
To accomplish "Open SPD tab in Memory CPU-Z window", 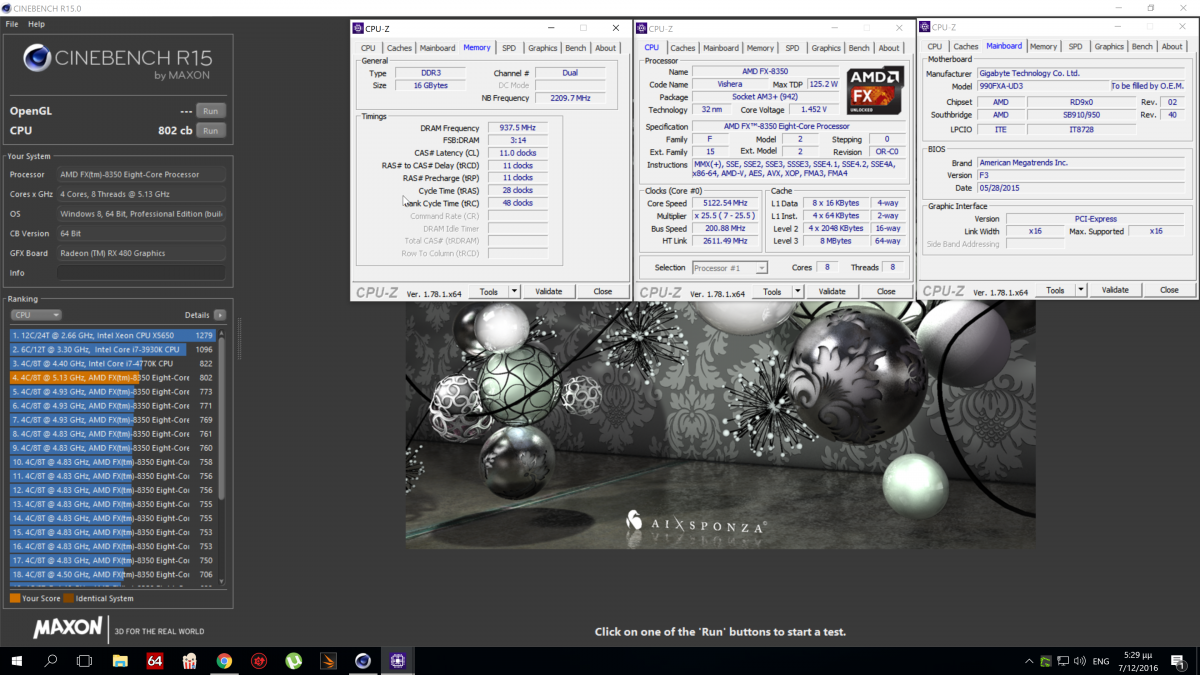I will pyautogui.click(x=509, y=48).
